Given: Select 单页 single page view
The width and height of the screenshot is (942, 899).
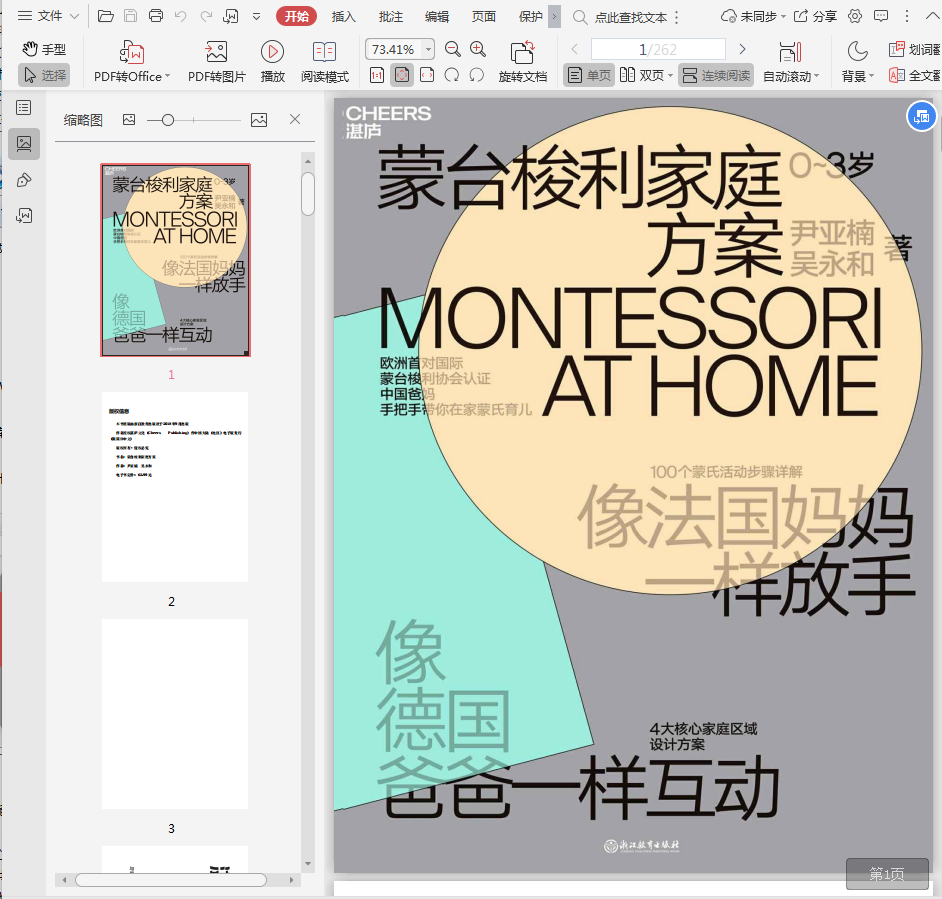Looking at the screenshot, I should [589, 75].
